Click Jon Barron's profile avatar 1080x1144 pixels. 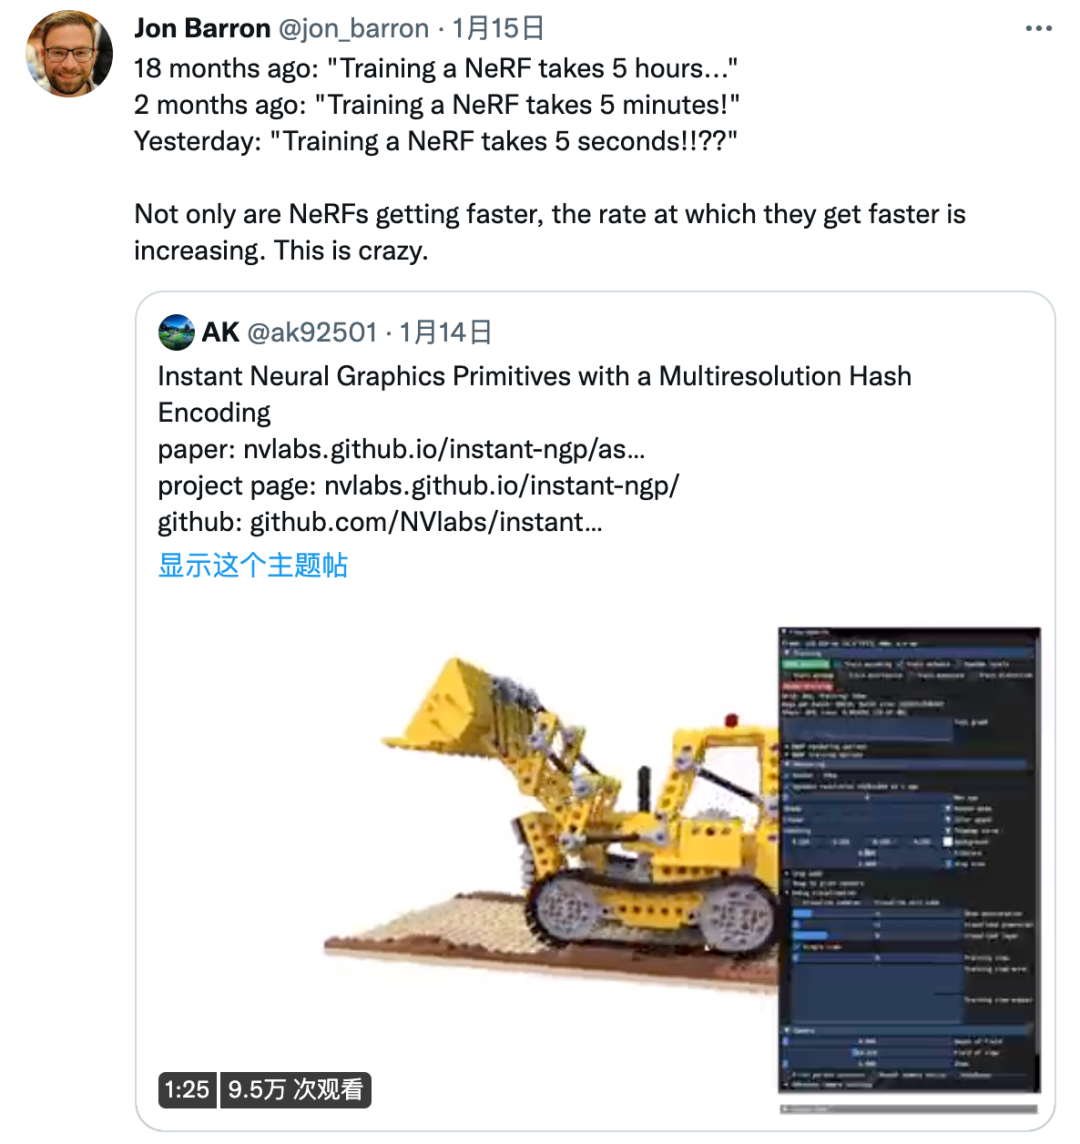click(x=69, y=54)
